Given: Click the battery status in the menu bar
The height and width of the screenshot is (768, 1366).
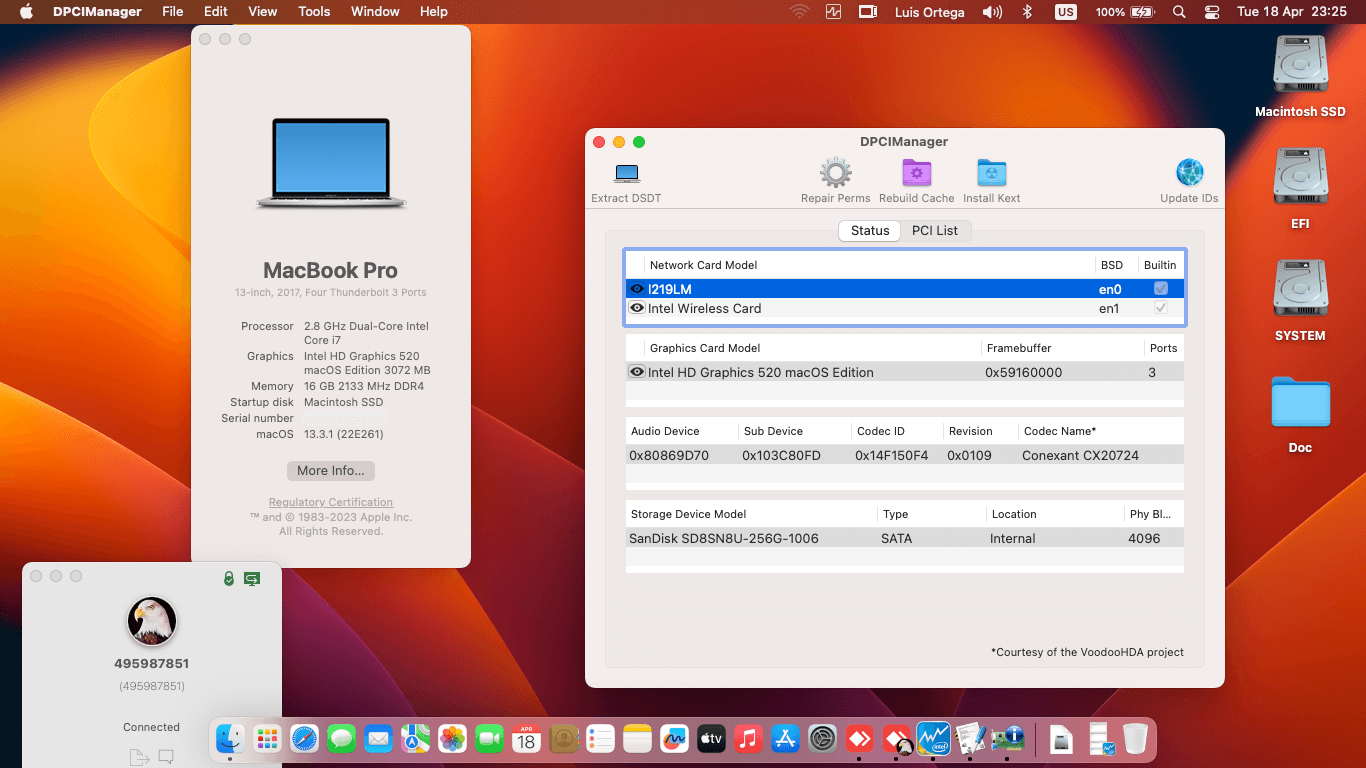Looking at the screenshot, I should pyautogui.click(x=1125, y=12).
